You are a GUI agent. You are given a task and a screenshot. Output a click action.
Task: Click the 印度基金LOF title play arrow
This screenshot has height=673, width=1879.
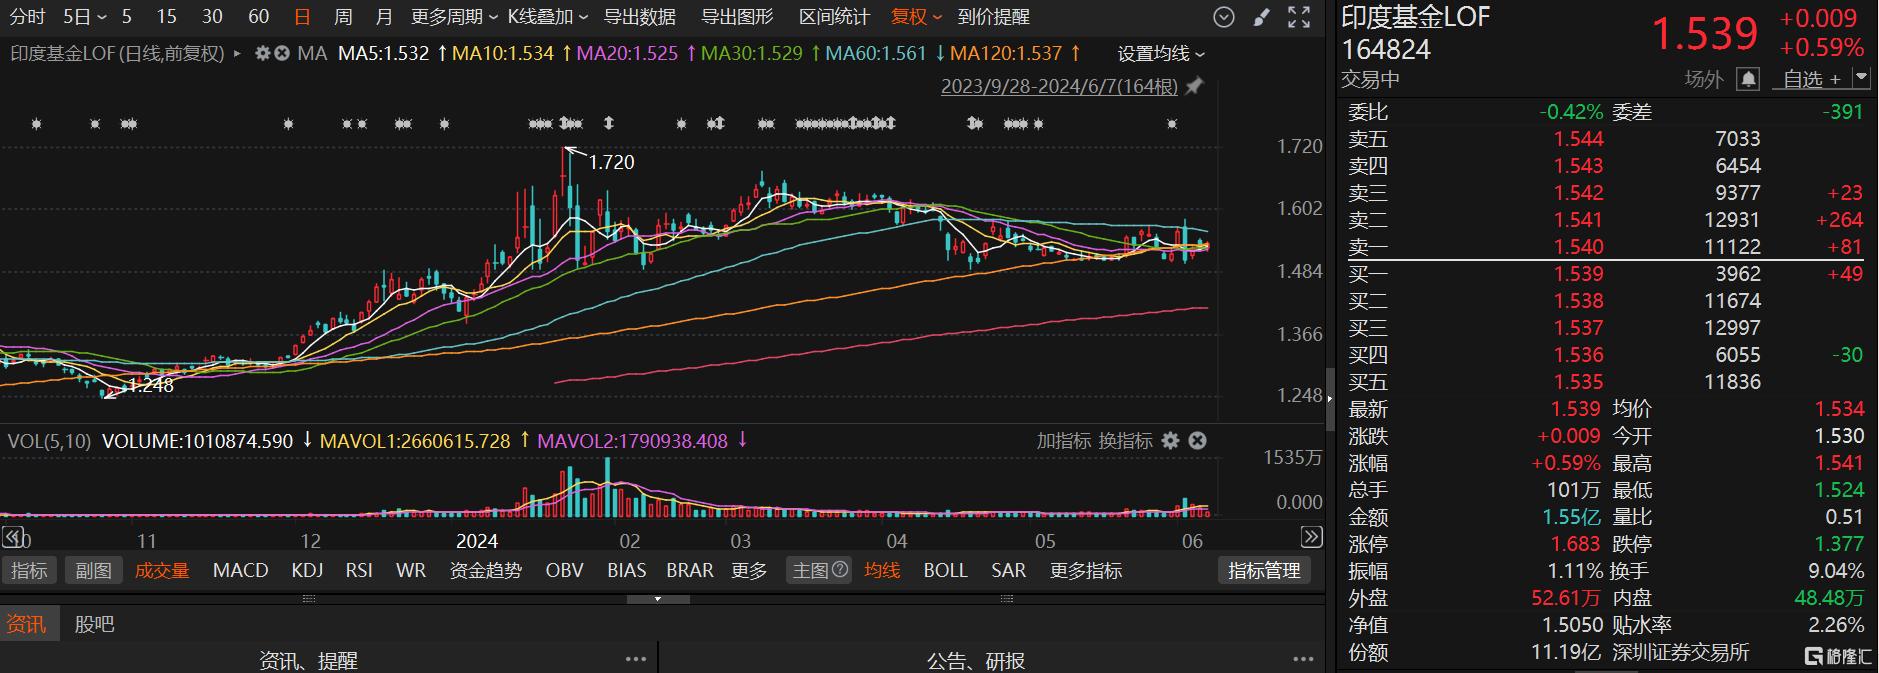(x=237, y=53)
